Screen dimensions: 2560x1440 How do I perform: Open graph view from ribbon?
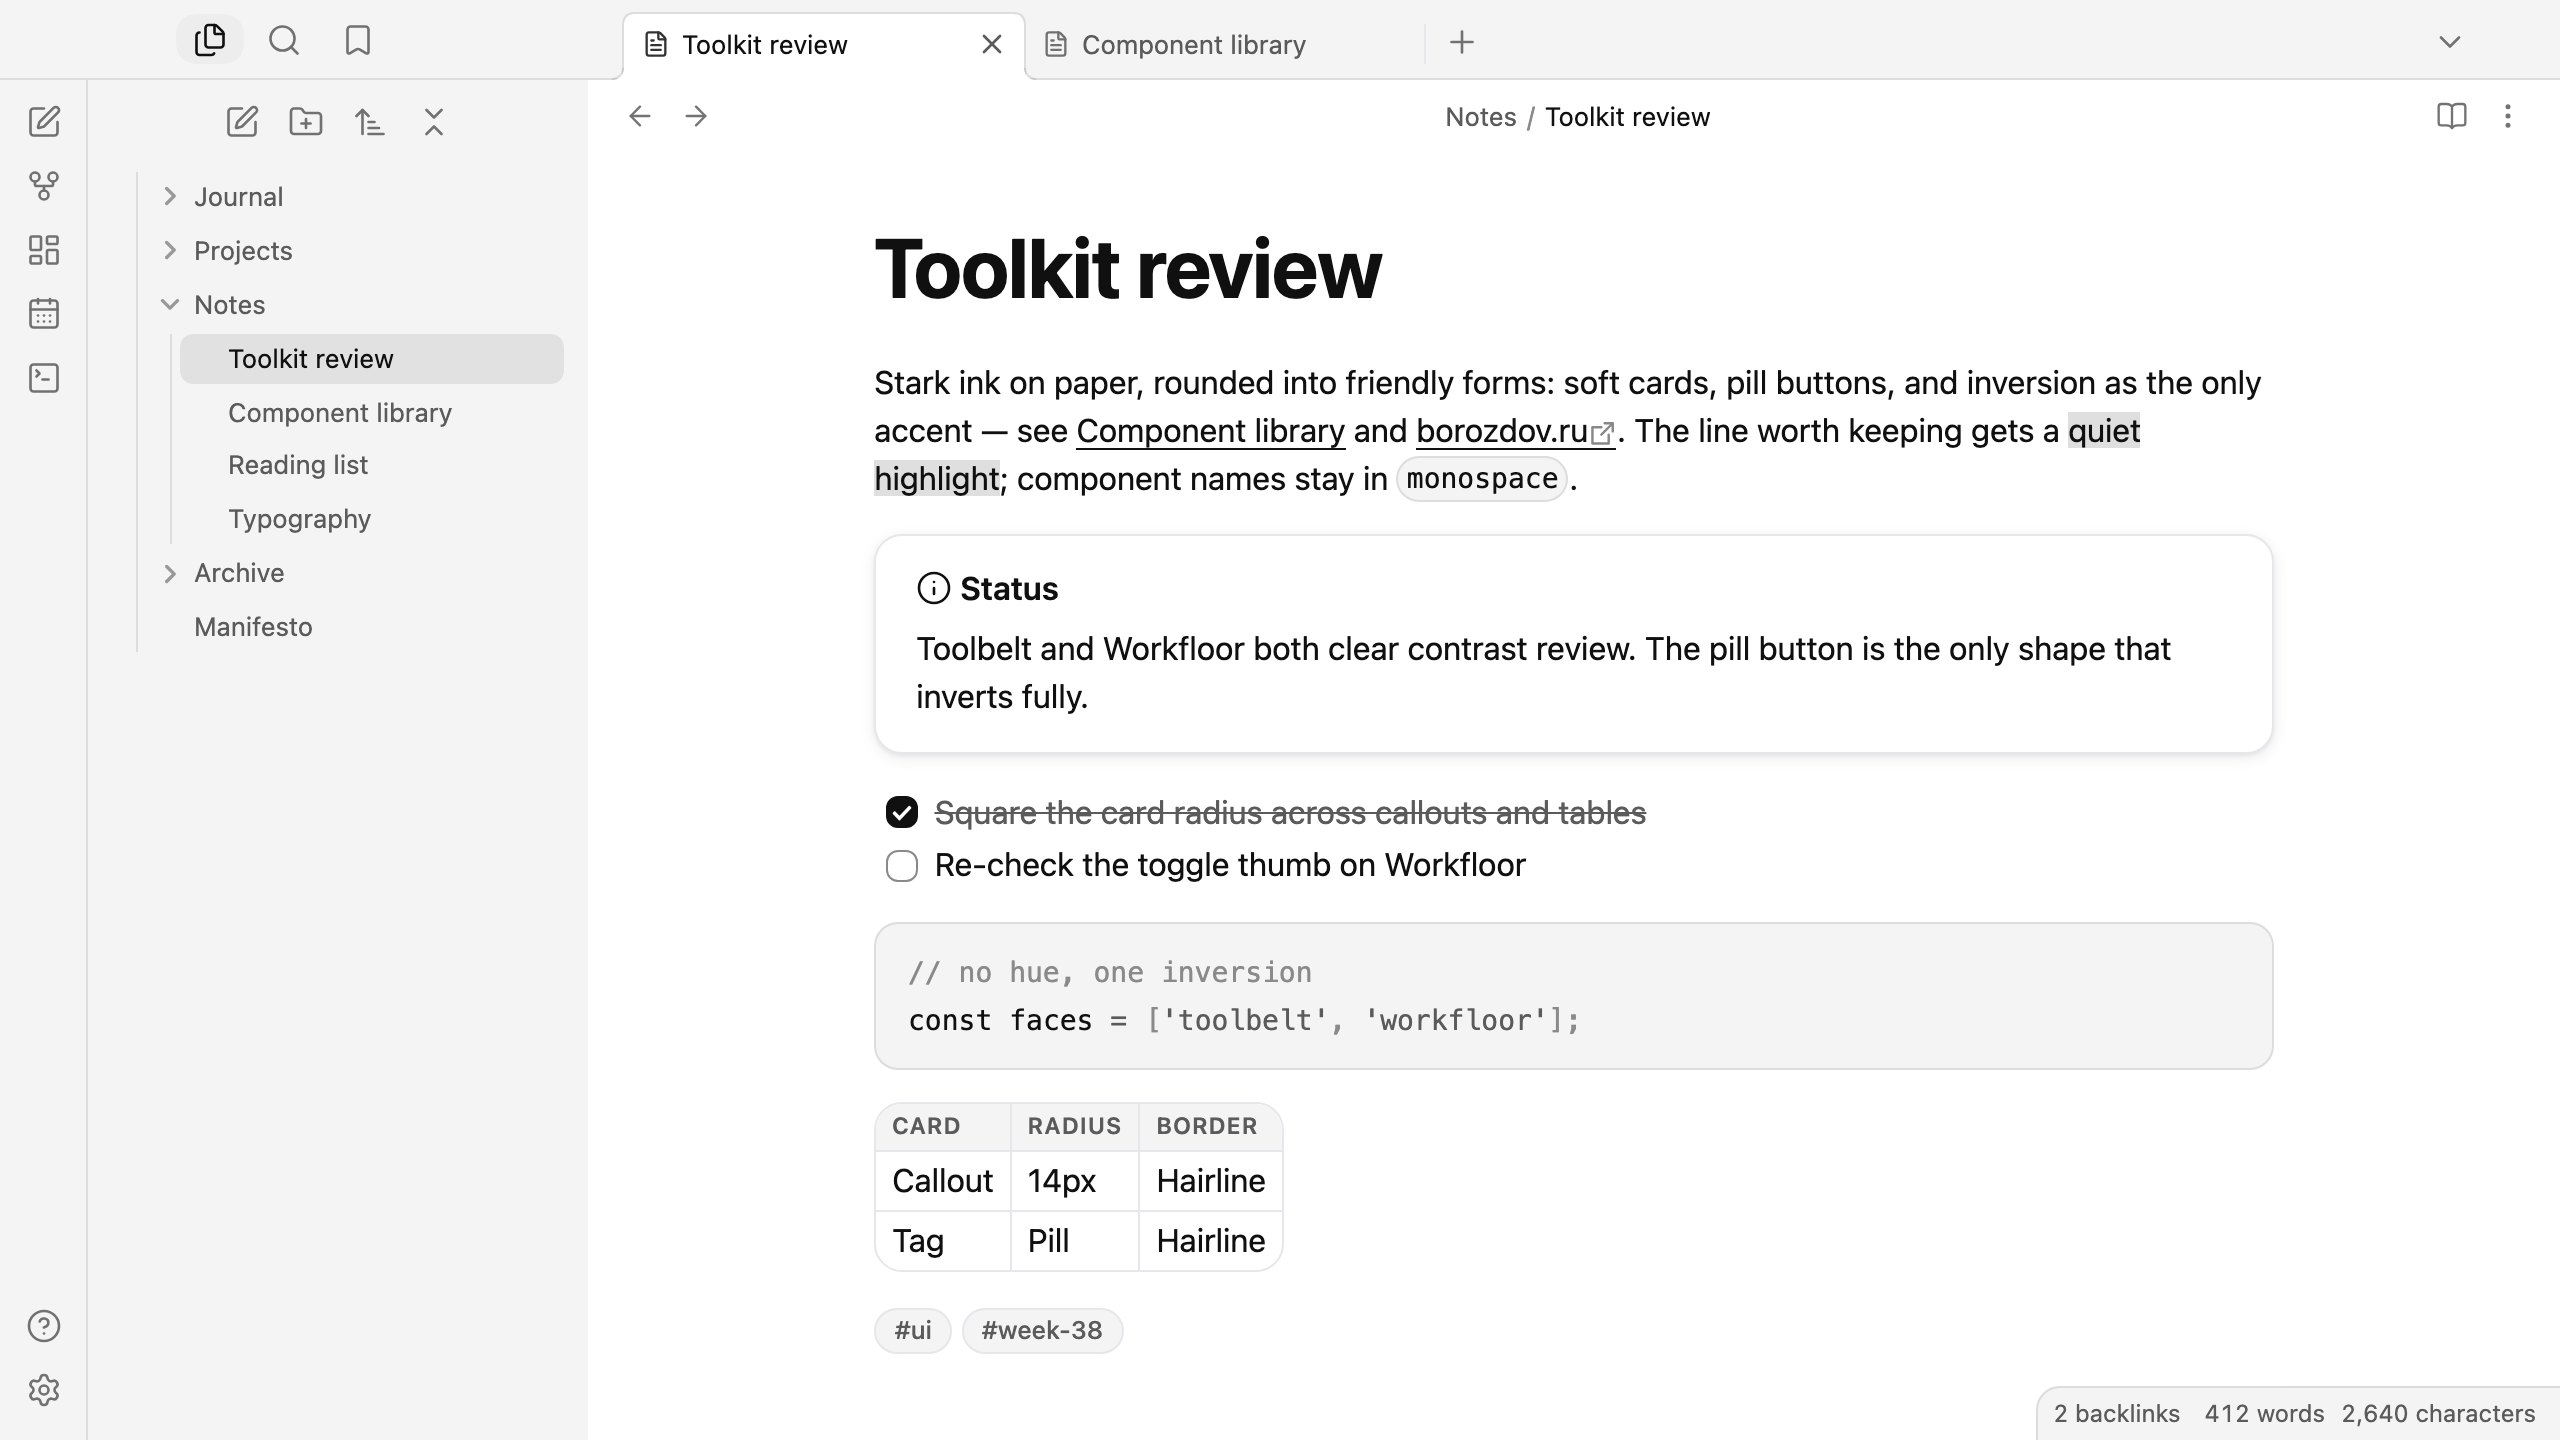click(x=44, y=186)
